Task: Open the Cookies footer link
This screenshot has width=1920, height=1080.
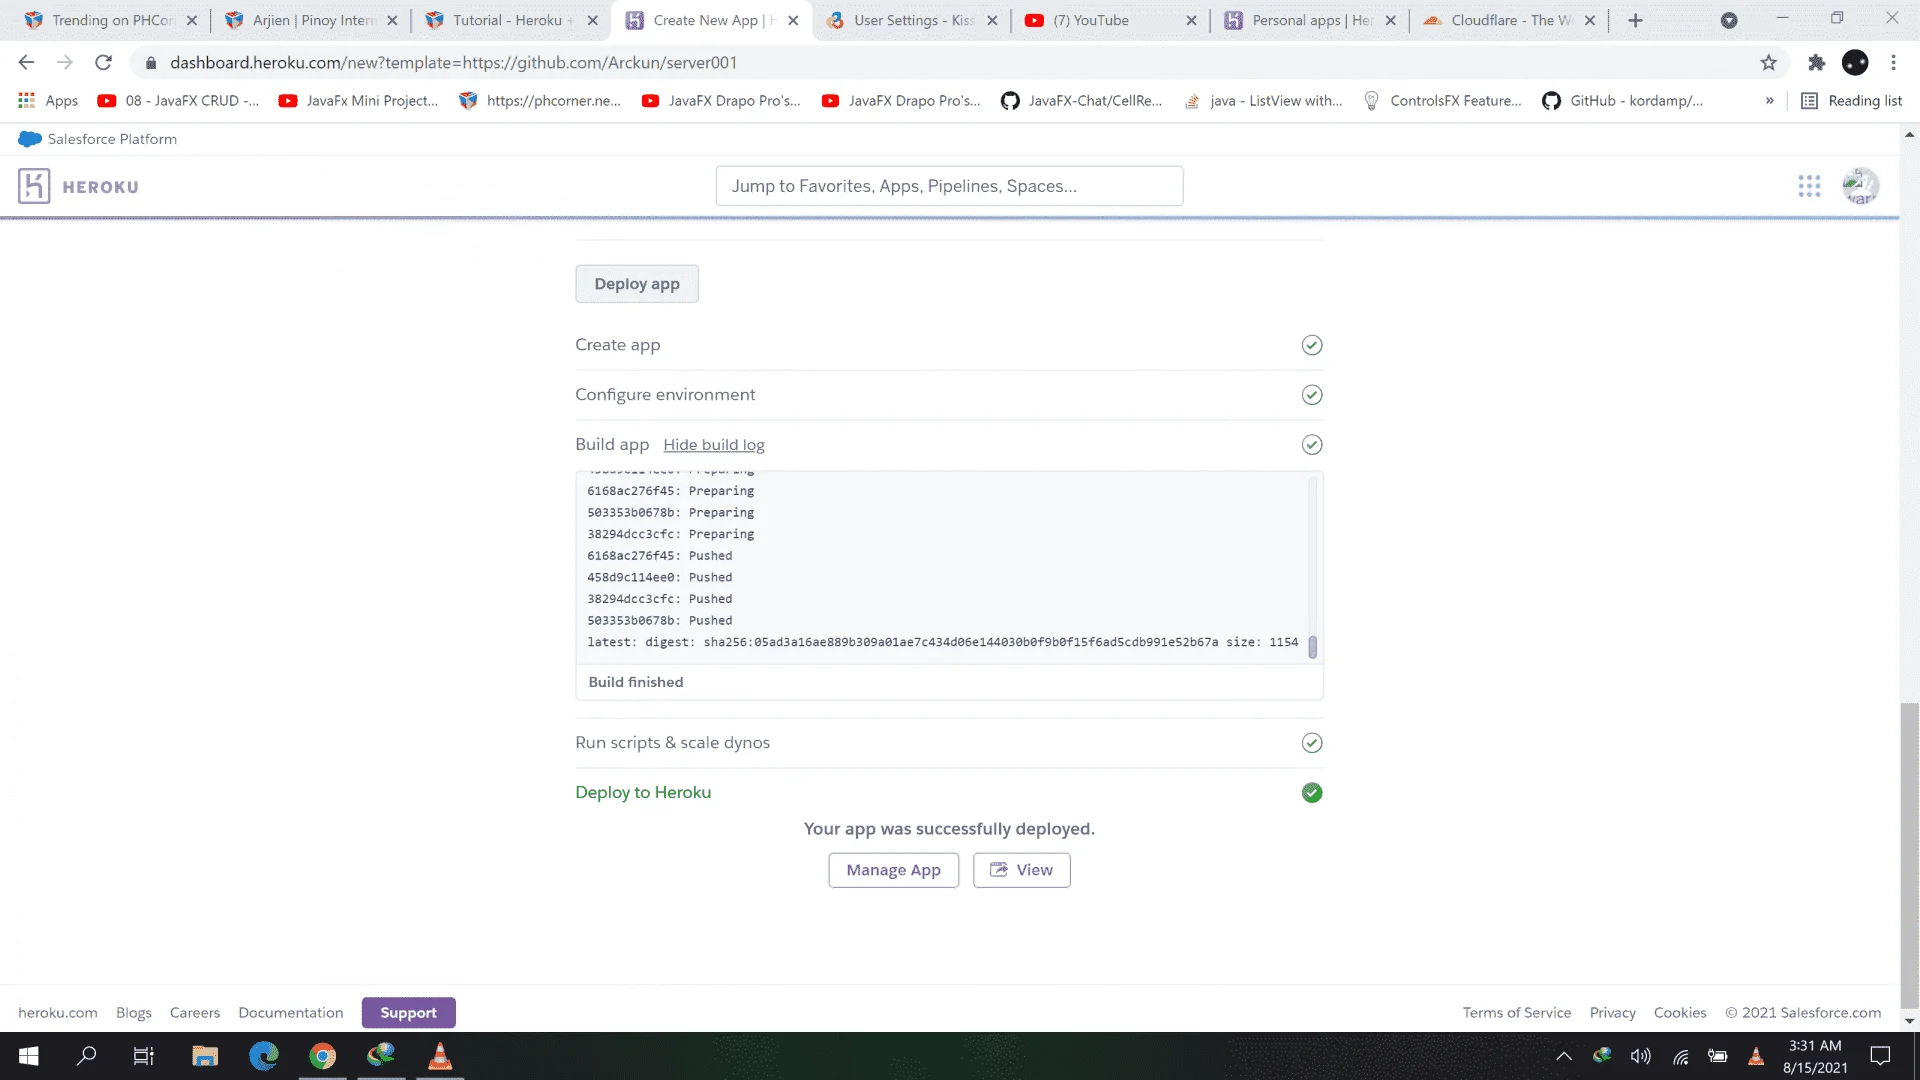Action: 1680,1013
